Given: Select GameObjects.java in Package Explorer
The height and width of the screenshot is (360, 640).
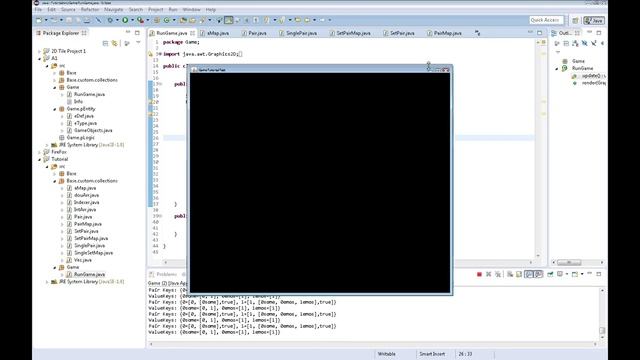Looking at the screenshot, I should click(x=93, y=130).
